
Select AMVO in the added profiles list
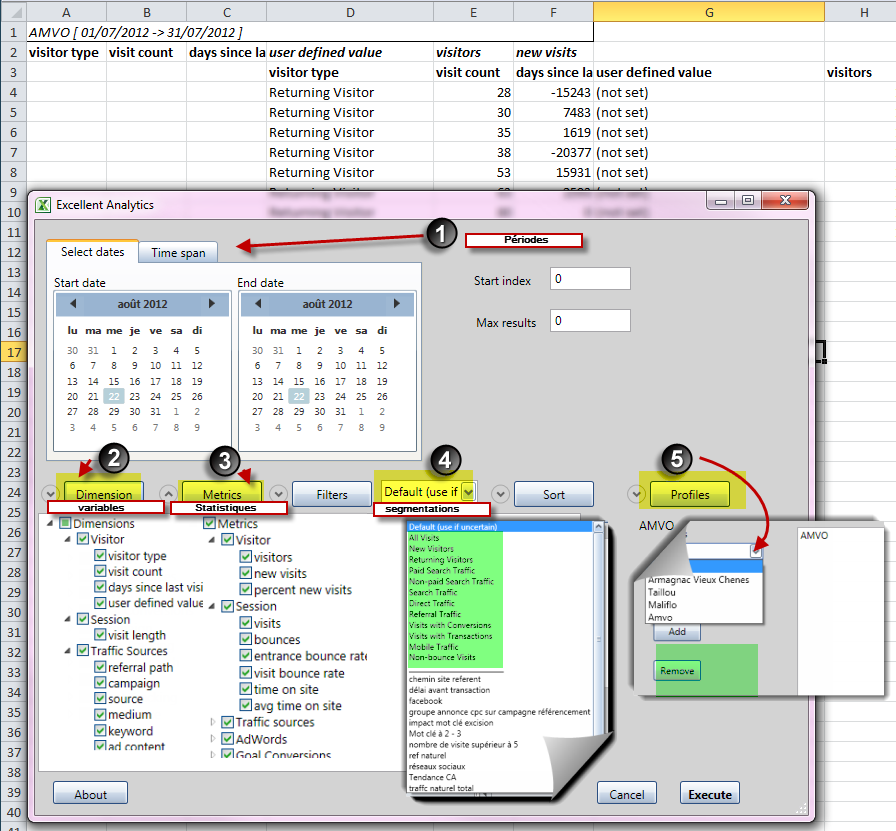tap(814, 536)
